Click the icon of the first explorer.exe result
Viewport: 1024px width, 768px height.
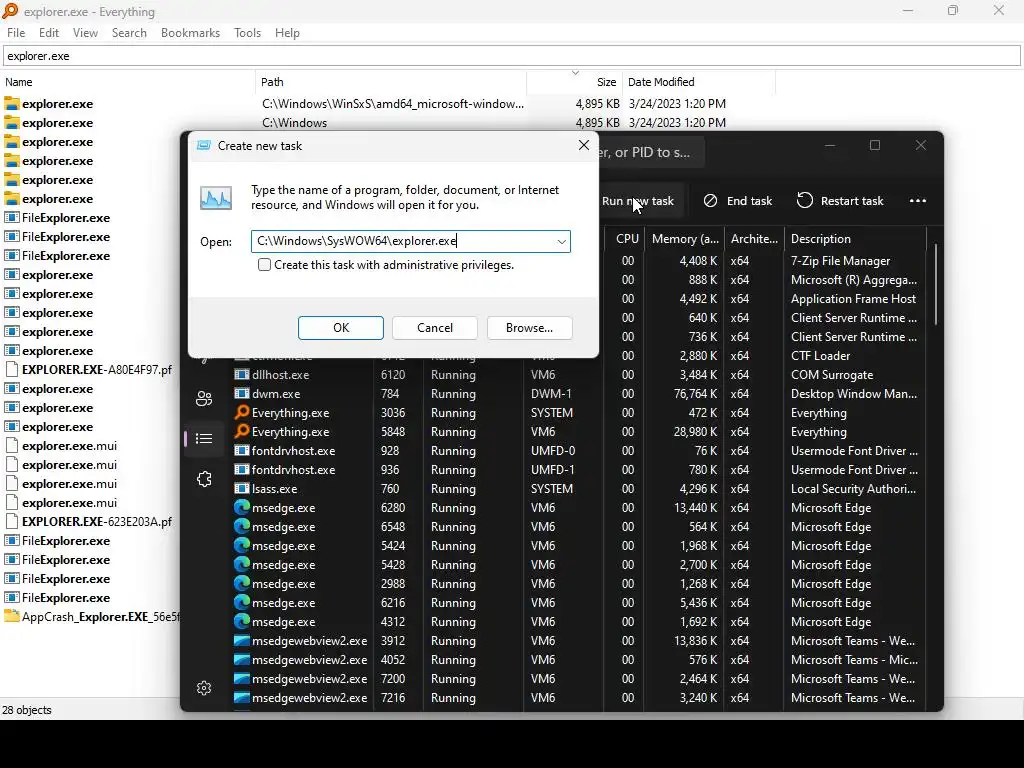click(12, 104)
